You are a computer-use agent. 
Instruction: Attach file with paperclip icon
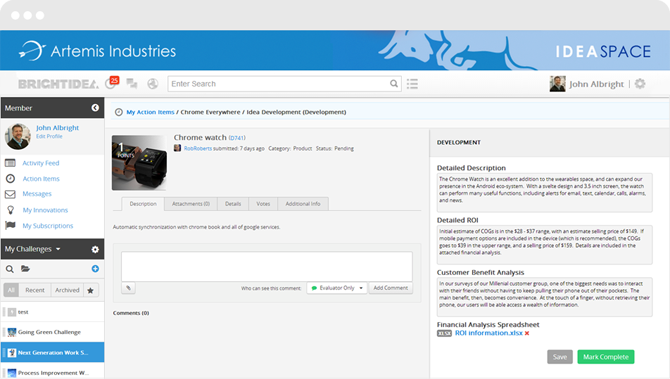click(x=128, y=288)
